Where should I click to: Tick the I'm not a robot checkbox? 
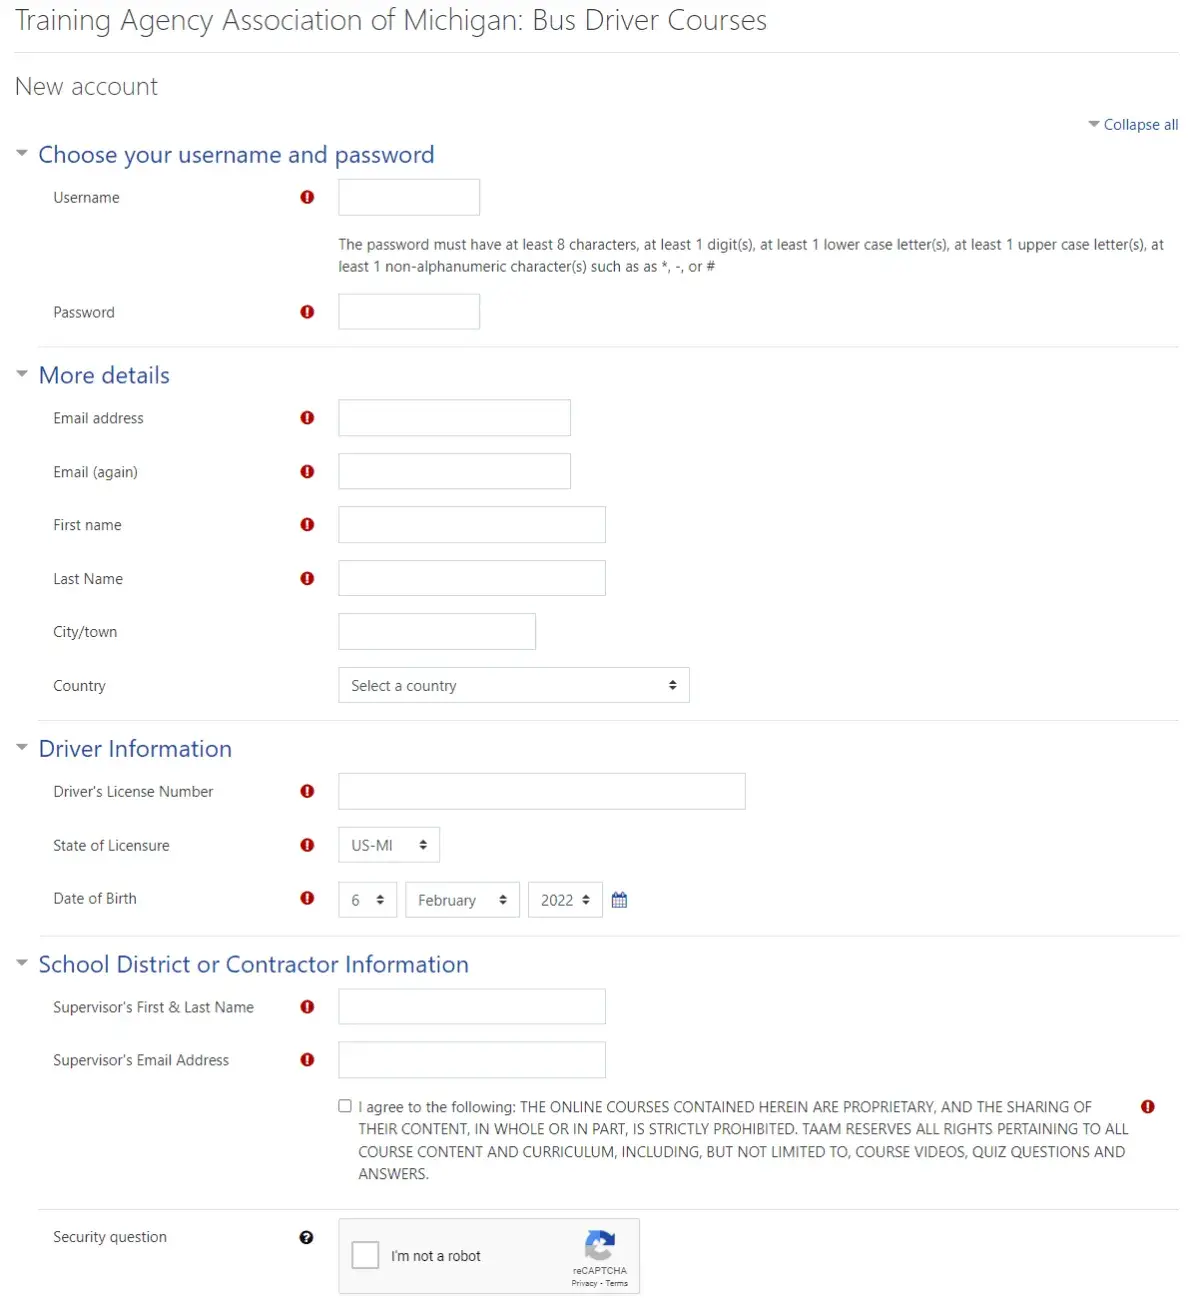366,1255
